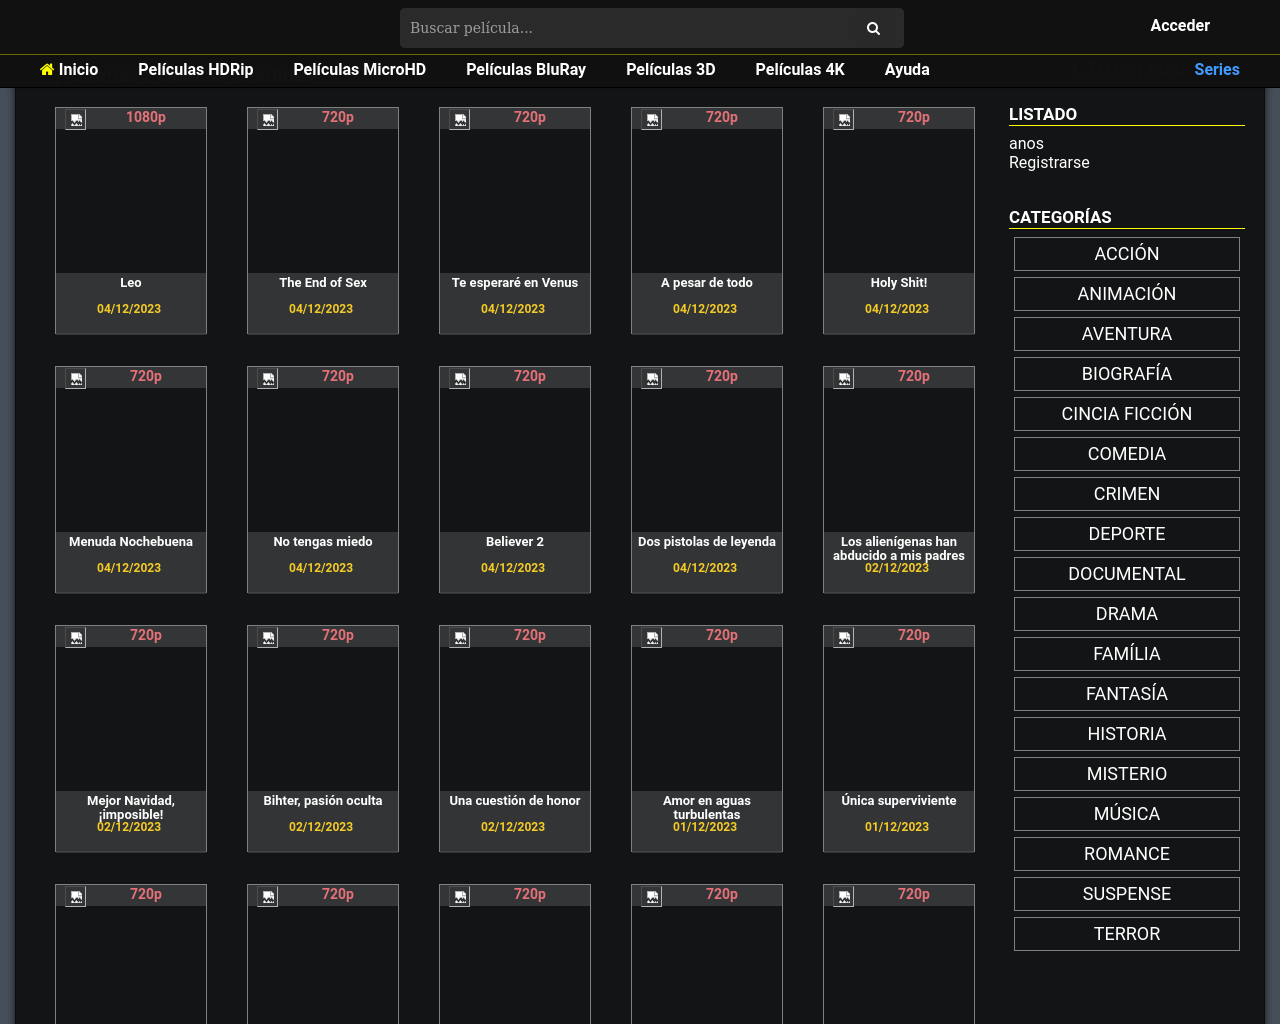Open Te esperaré en Venus title

coord(515,283)
